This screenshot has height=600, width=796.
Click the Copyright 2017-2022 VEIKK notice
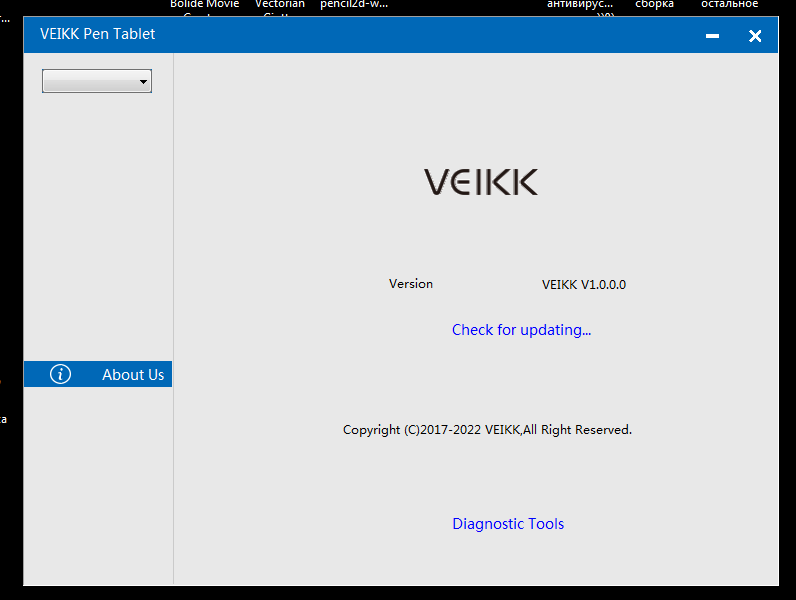point(487,430)
